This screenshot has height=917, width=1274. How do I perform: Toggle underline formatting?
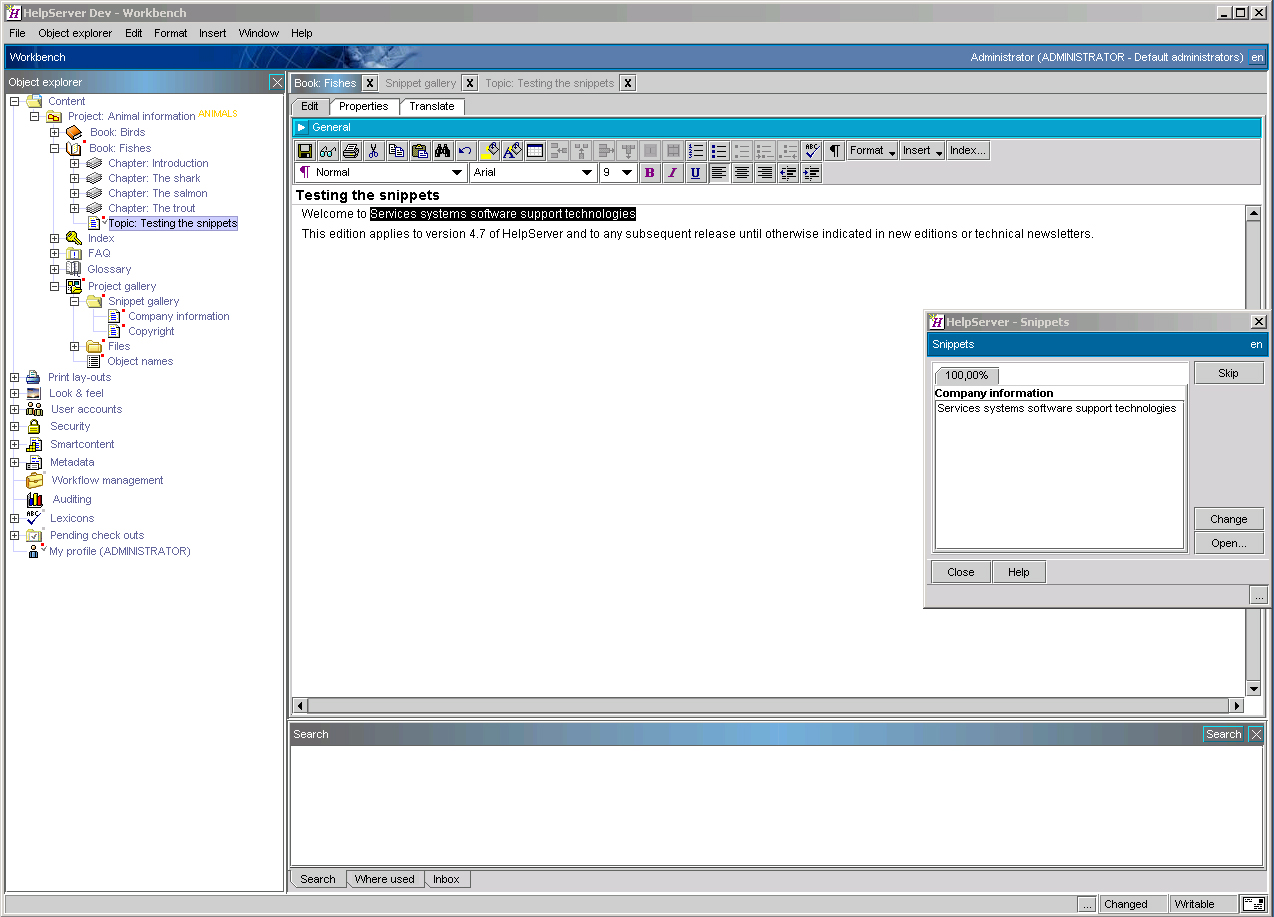[x=696, y=173]
